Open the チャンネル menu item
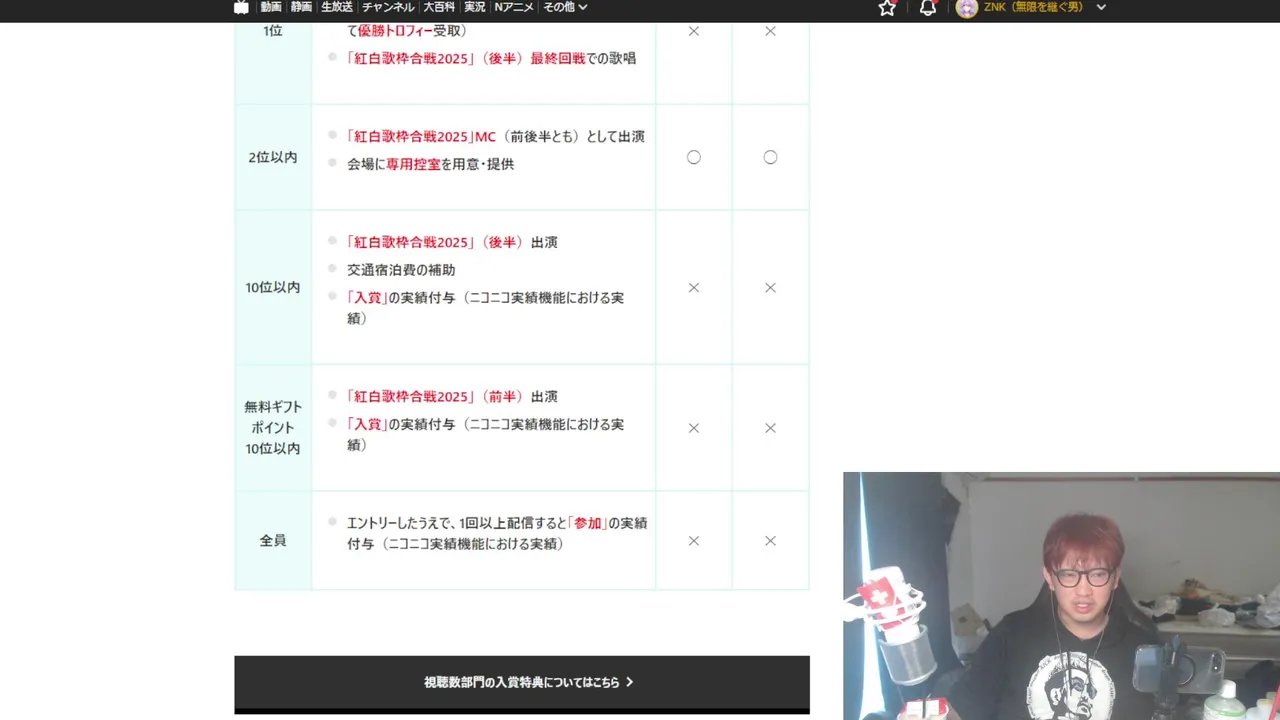The width and height of the screenshot is (1280, 720). click(388, 7)
